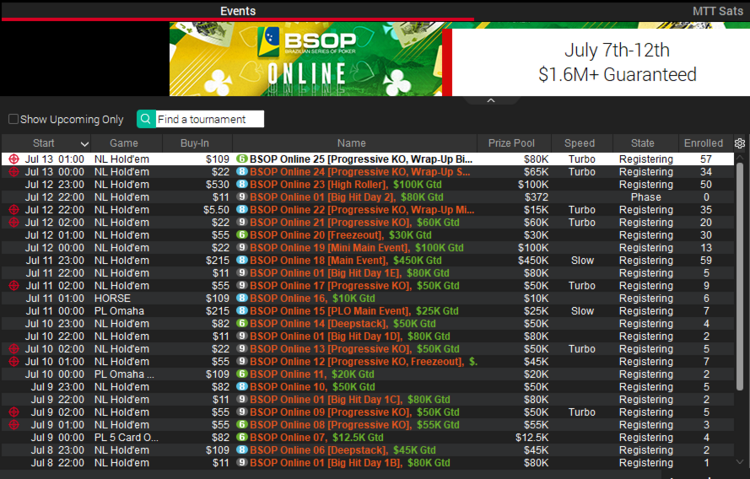Select BSOP Online 14 [Deepstack] tournament
Screen dimensions: 750x479
[367, 323]
